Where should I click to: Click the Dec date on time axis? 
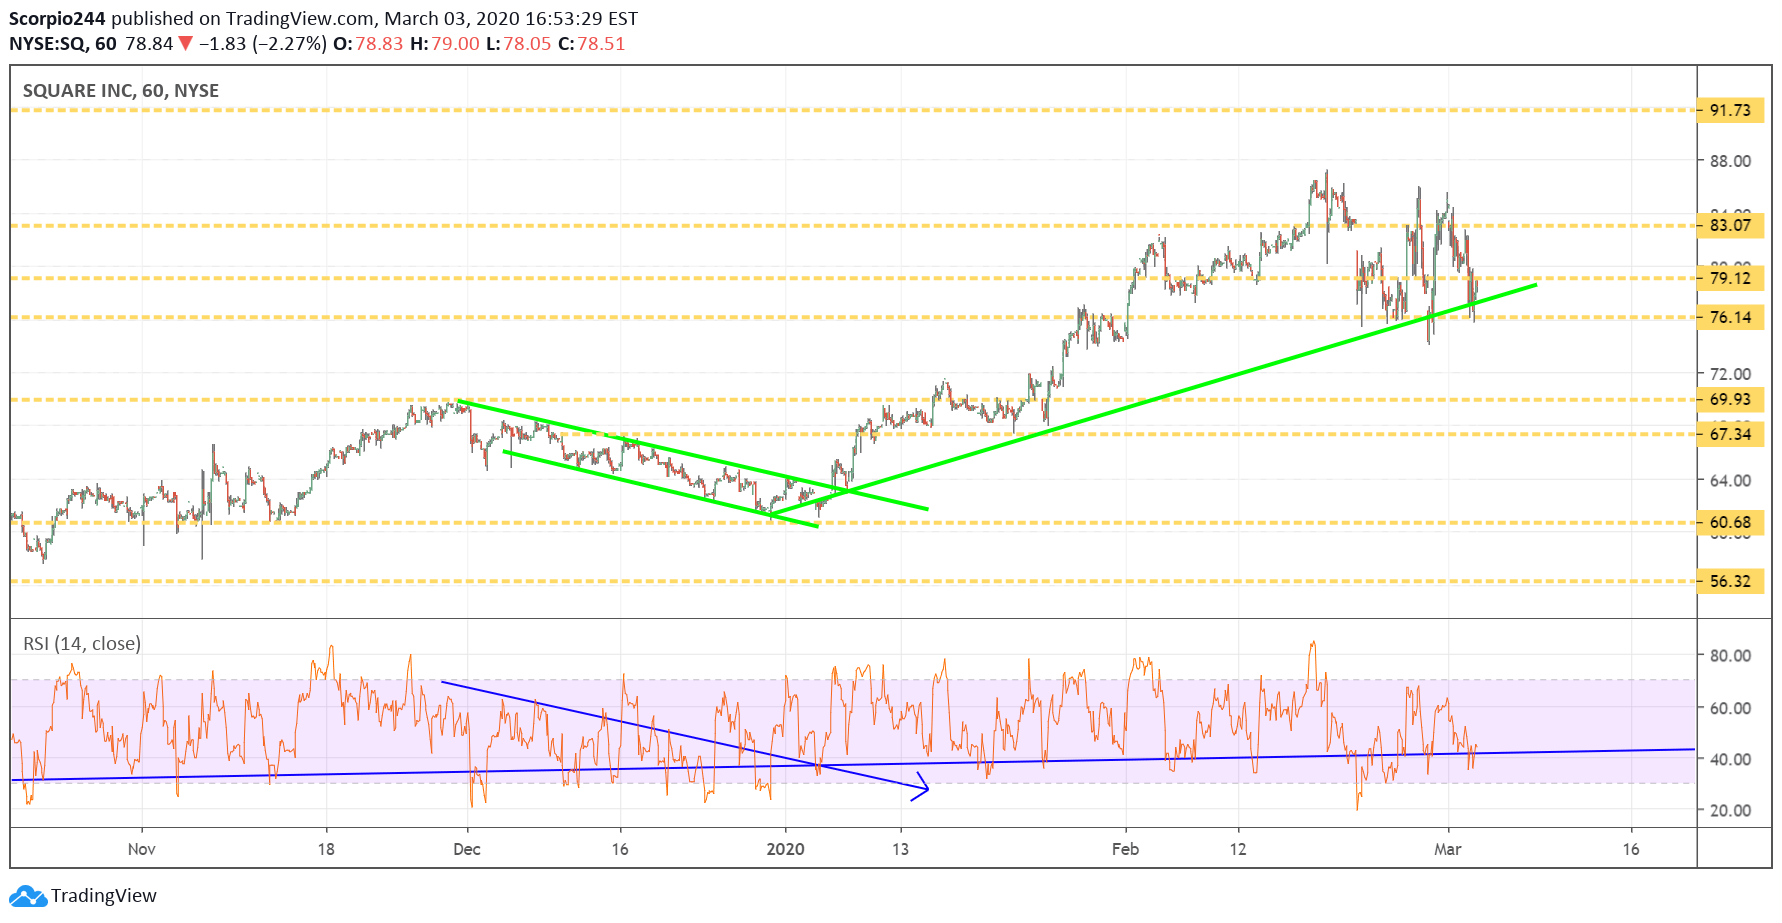pos(467,849)
